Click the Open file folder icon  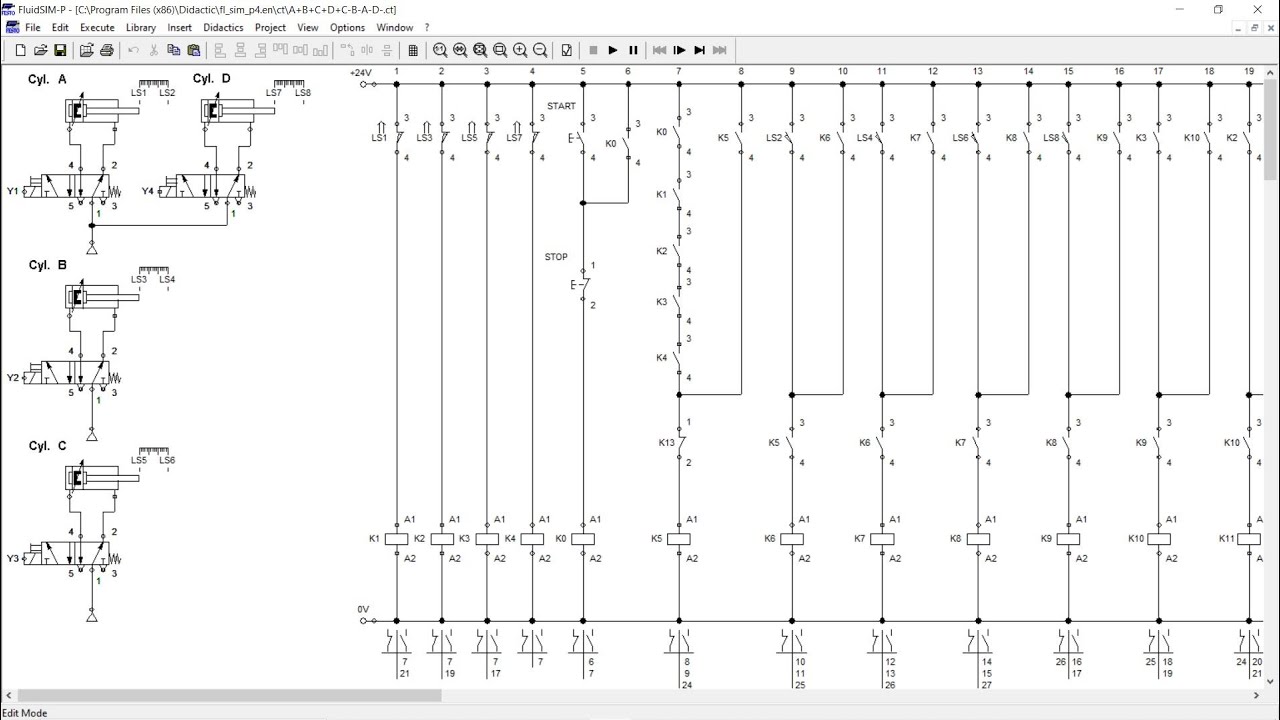41,50
